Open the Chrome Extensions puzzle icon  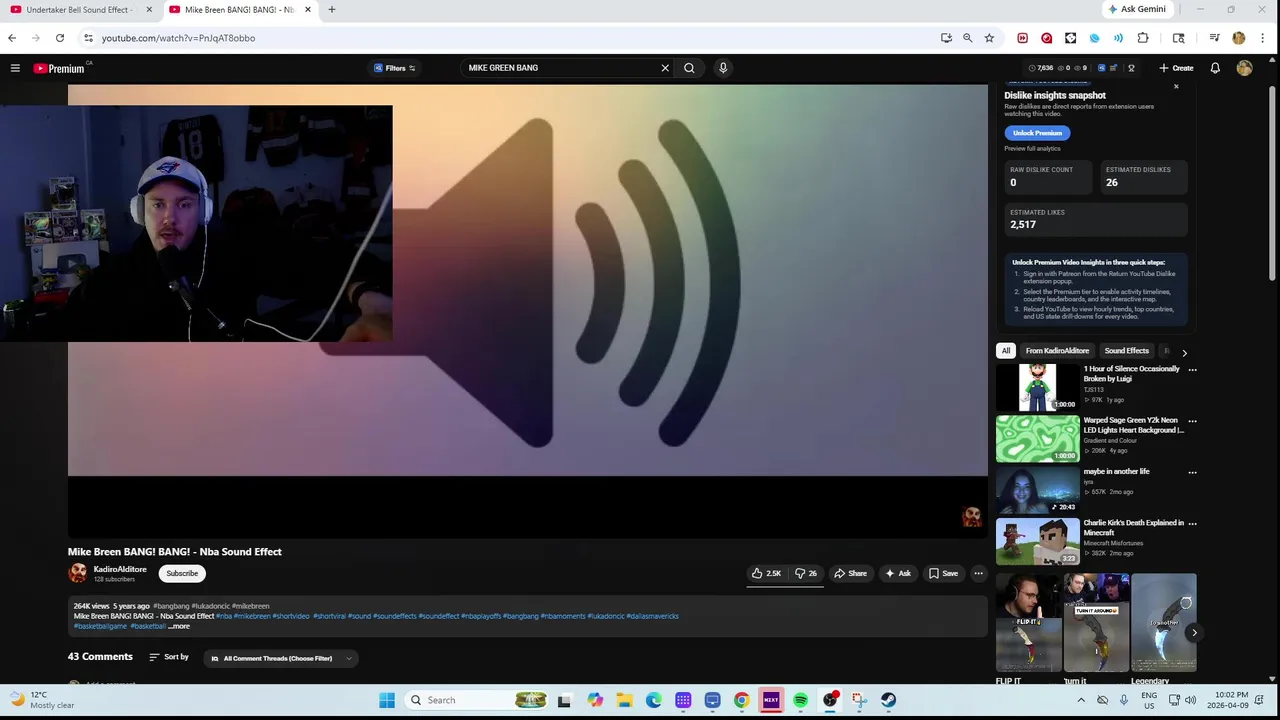[x=1143, y=38]
